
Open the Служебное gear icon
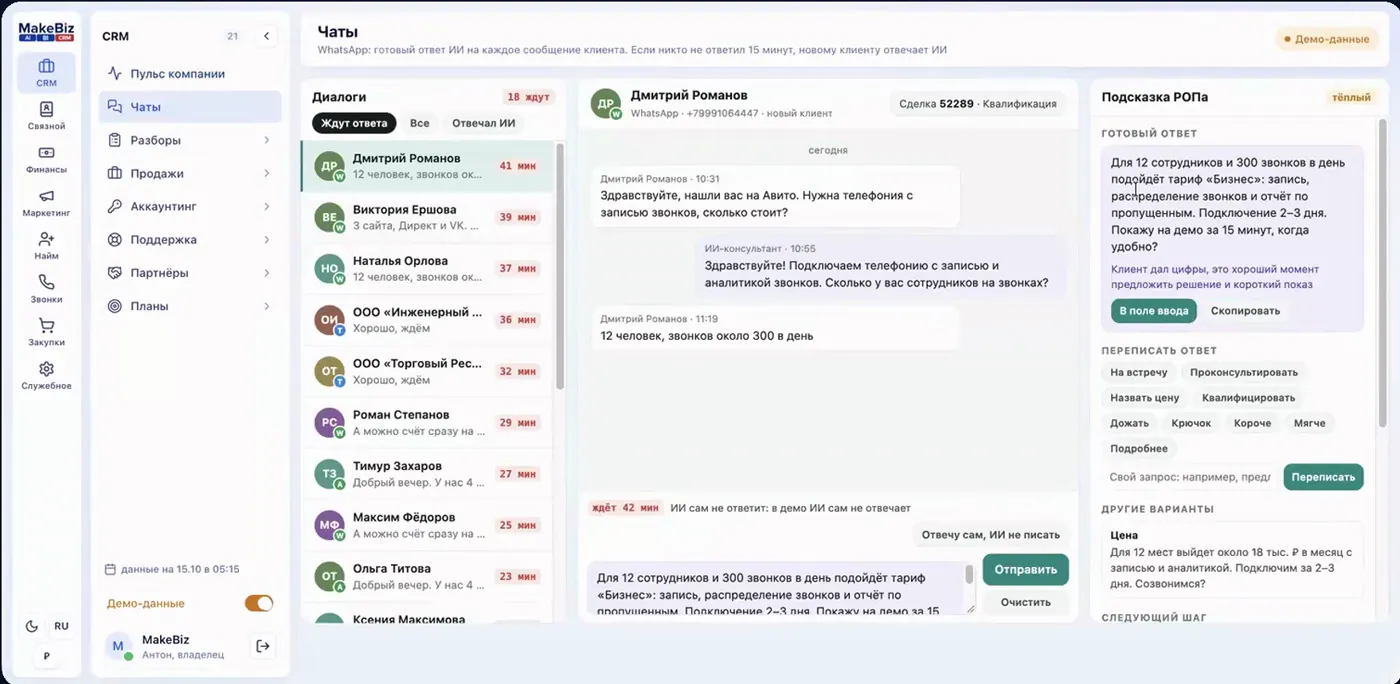click(46, 368)
